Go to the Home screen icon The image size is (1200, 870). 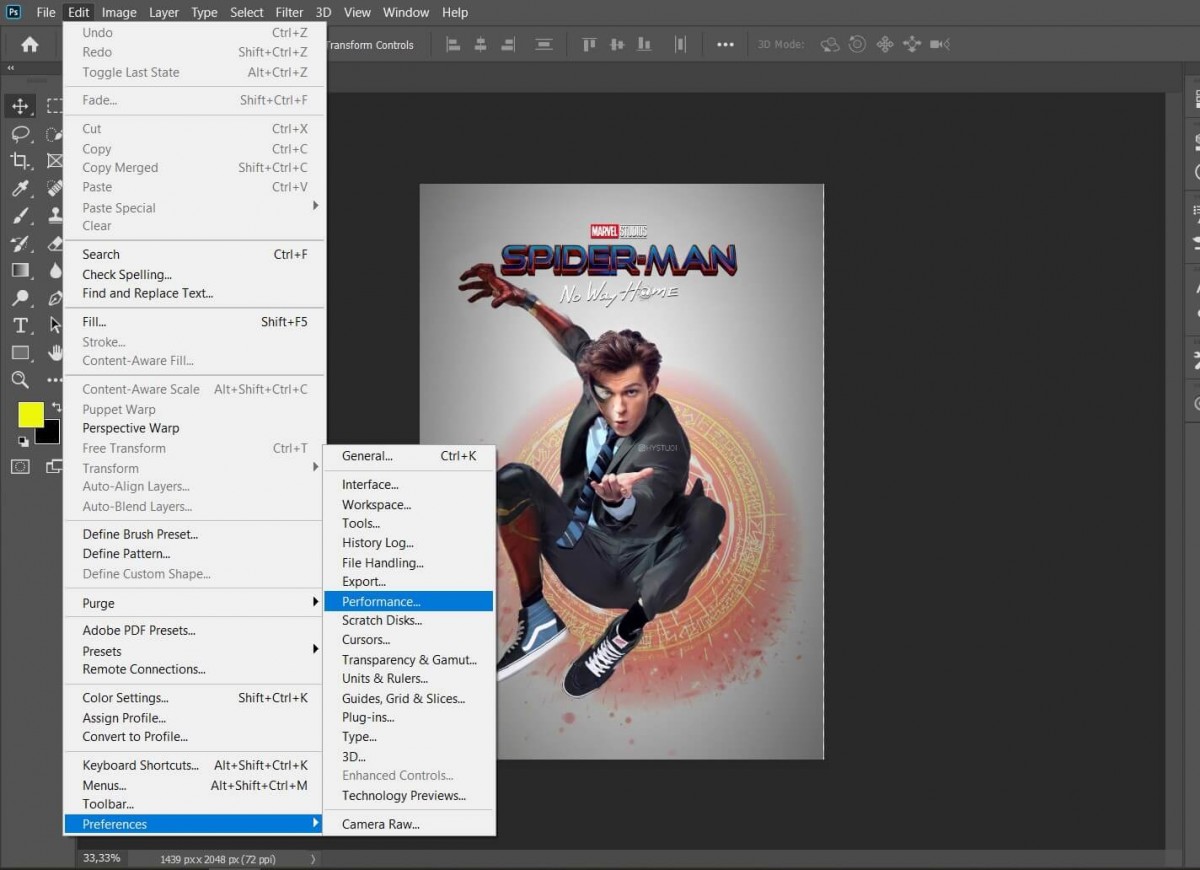coord(30,44)
